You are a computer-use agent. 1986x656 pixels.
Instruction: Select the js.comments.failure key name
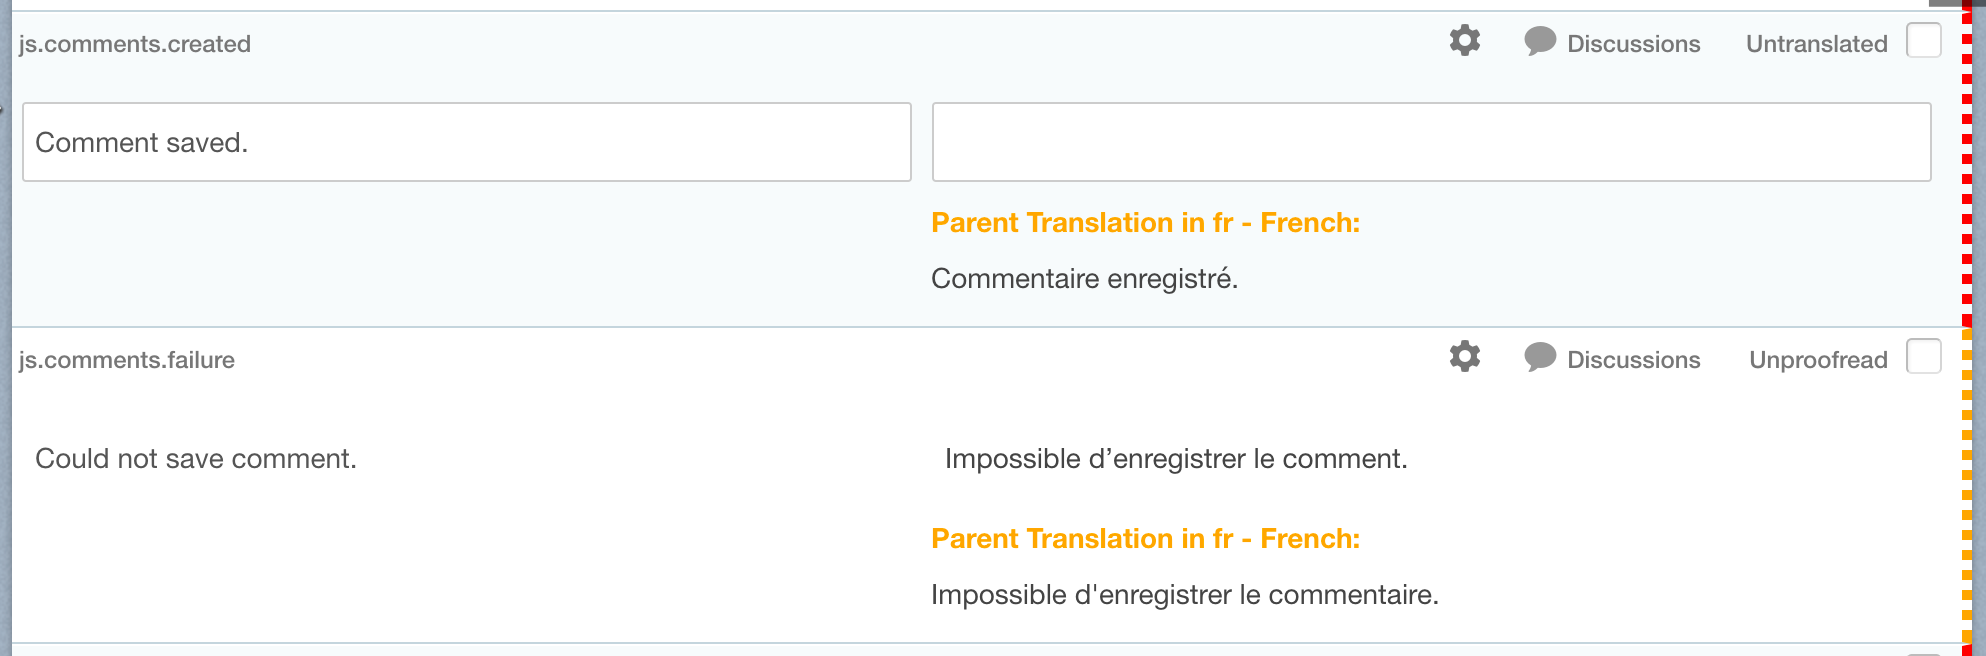(x=127, y=360)
